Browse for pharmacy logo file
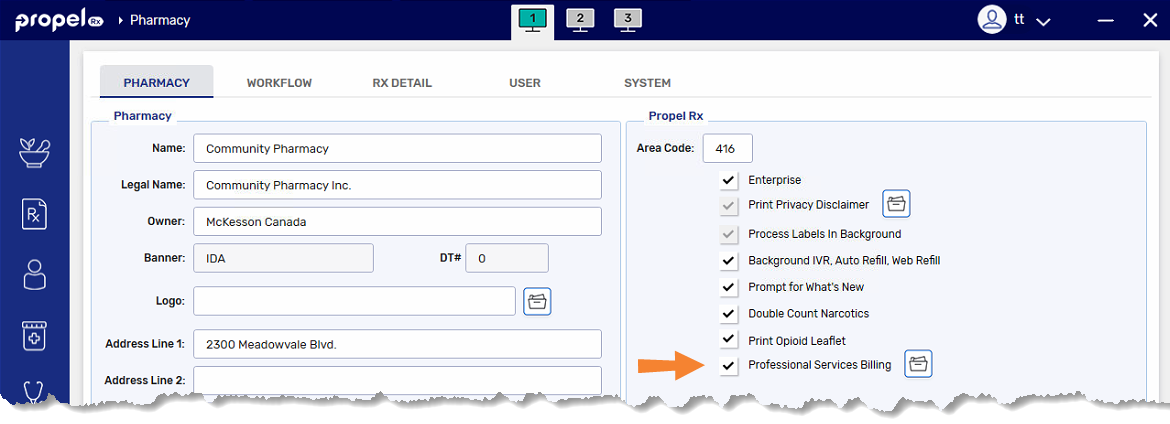 click(538, 301)
